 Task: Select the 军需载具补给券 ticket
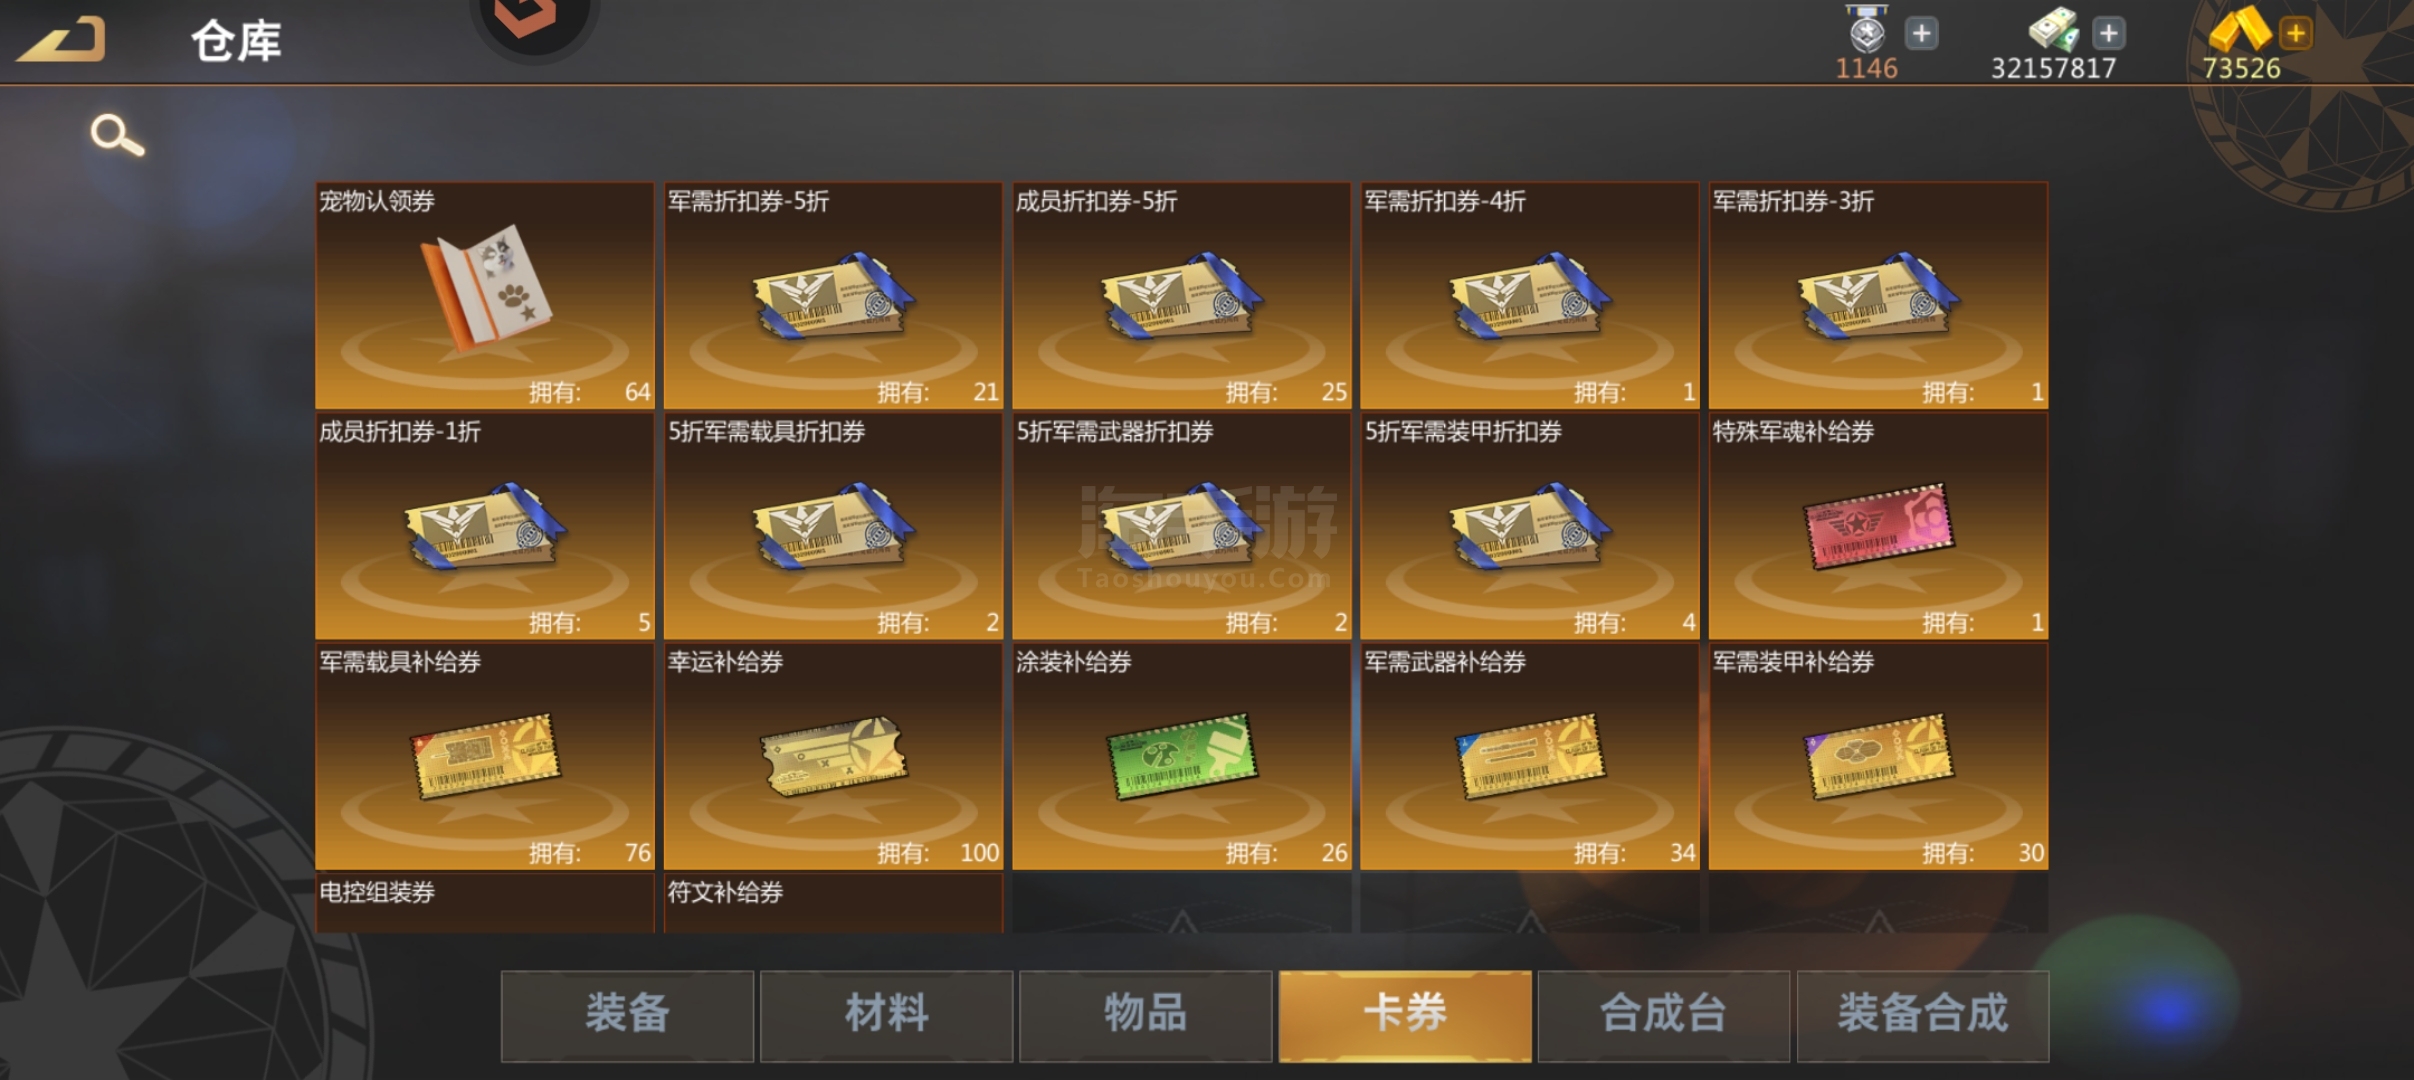click(485, 756)
